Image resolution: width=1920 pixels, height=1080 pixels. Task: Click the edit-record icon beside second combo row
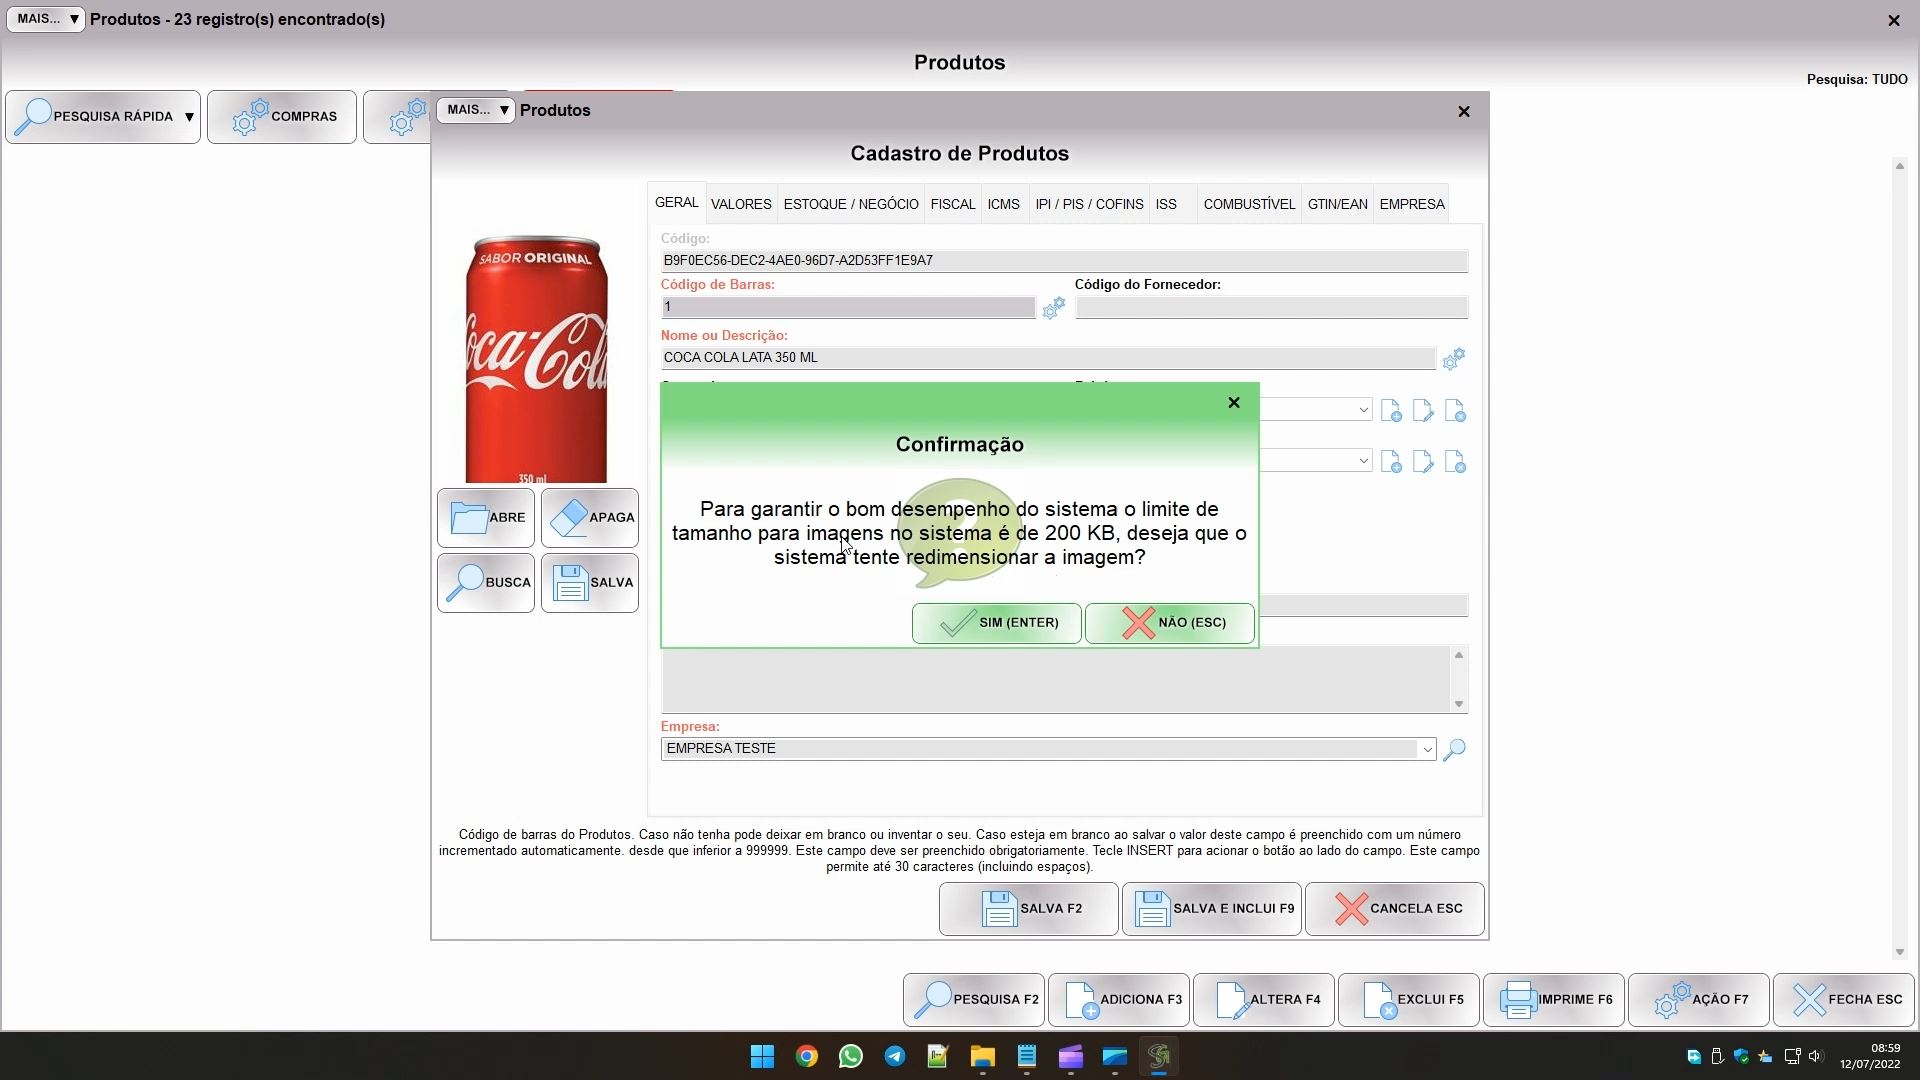[1422, 462]
